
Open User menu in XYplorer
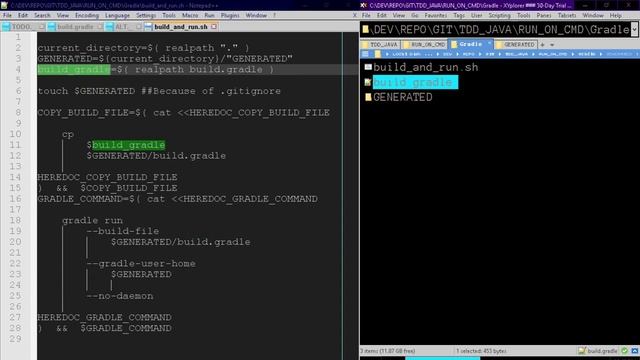point(476,16)
